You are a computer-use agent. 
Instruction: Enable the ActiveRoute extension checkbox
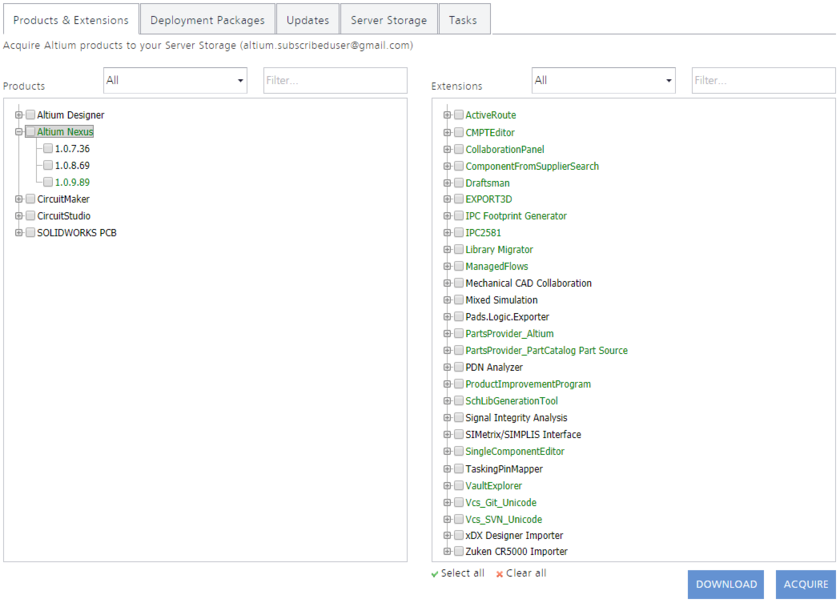(x=458, y=115)
